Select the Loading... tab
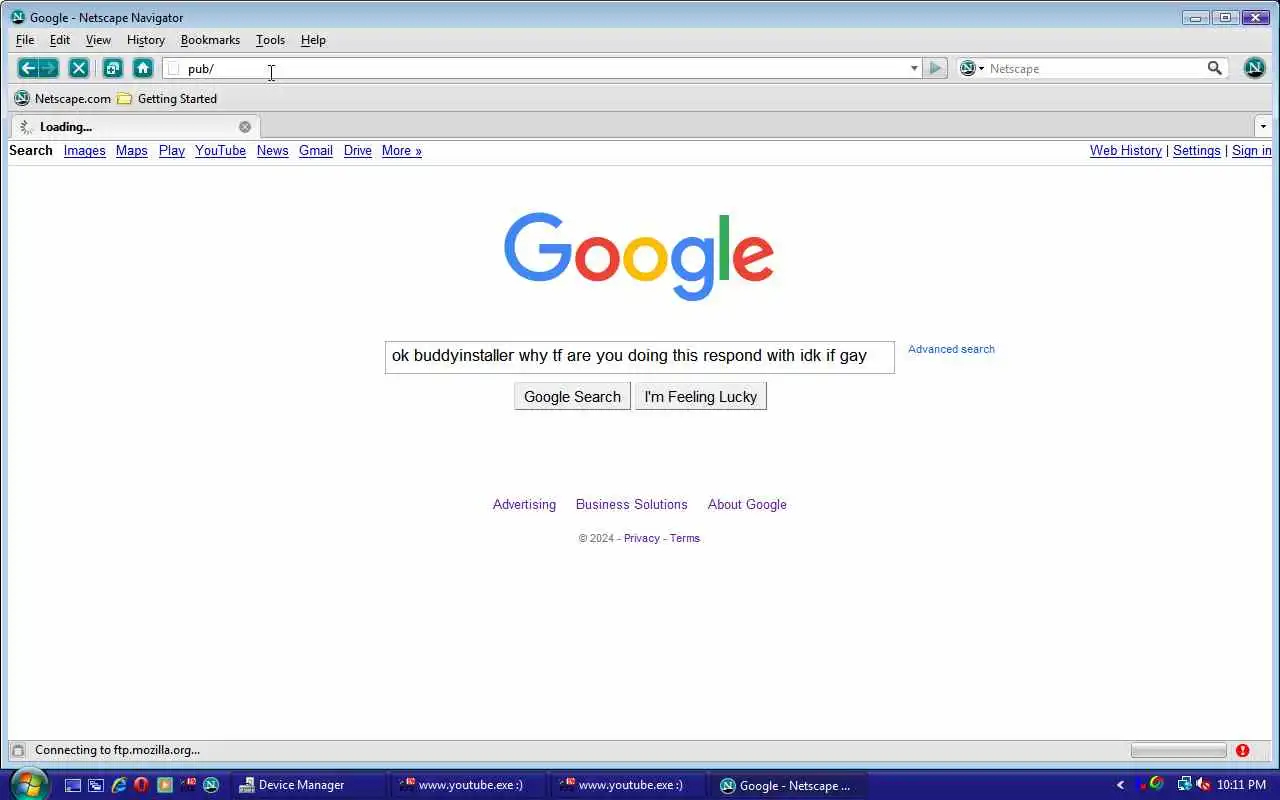 pos(135,127)
